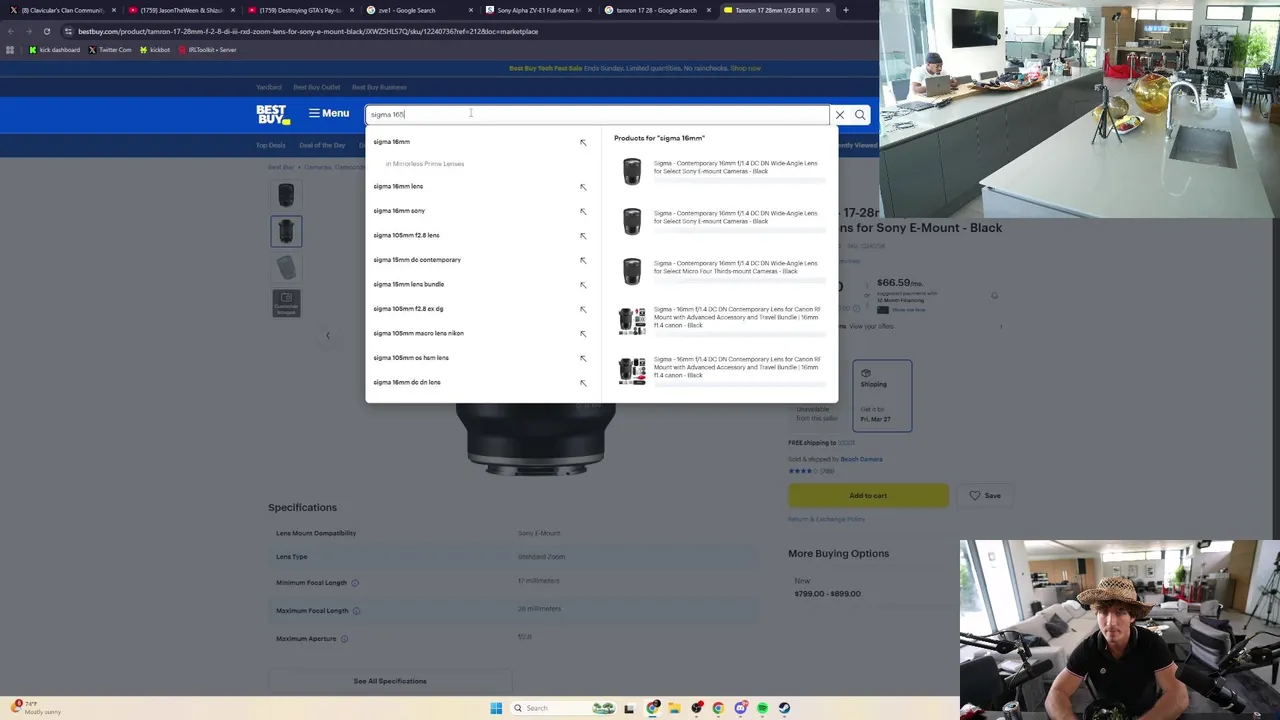
Task: Click previous image arrow in gallery
Action: click(x=327, y=336)
